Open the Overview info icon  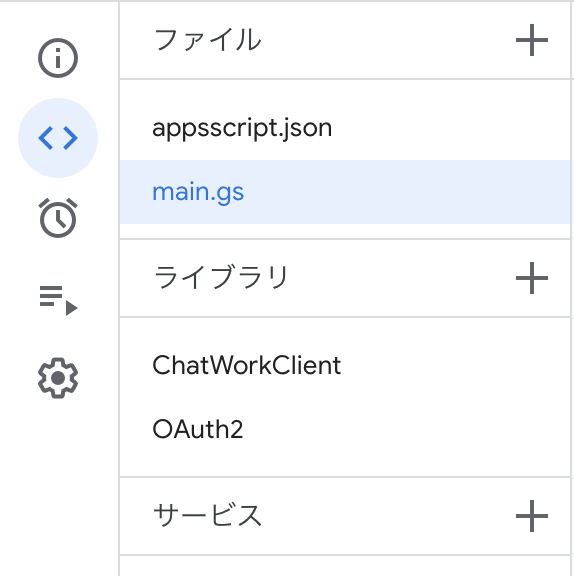point(58,58)
